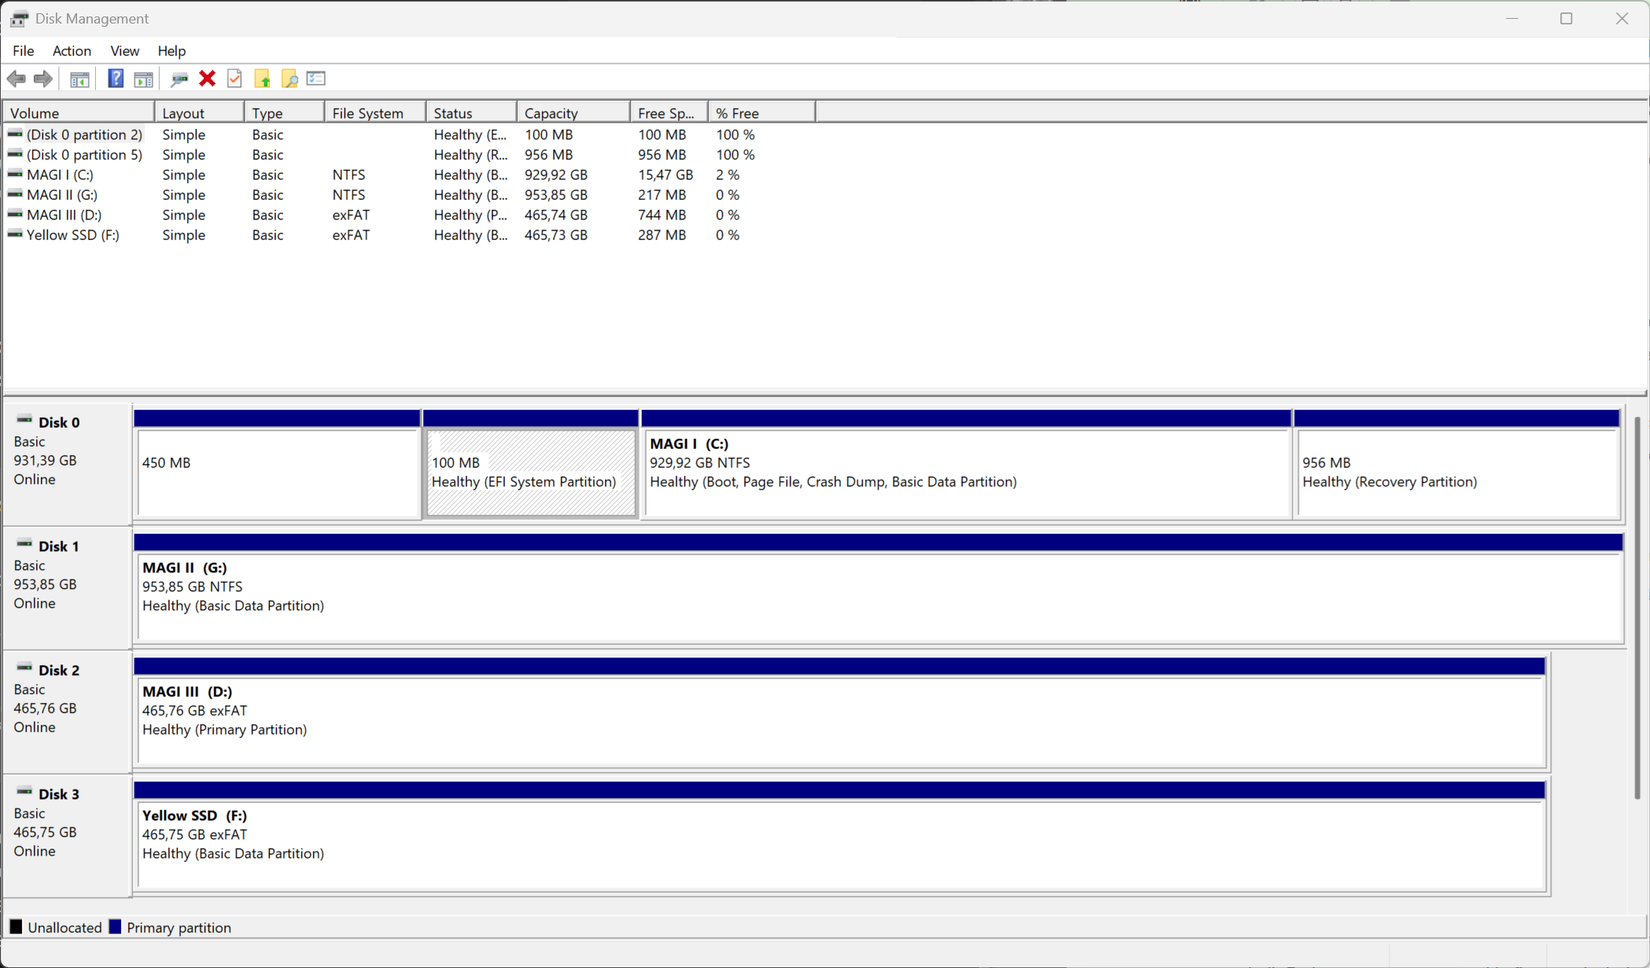1650x968 pixels.
Task: Open the View menu
Action: tap(124, 51)
